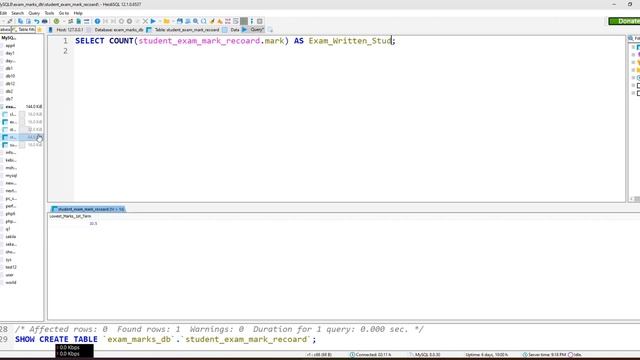Viewport: 640px width, 360px height.
Task: Click the Undo arrow icon in toolbar
Action: pyautogui.click(x=37, y=21)
